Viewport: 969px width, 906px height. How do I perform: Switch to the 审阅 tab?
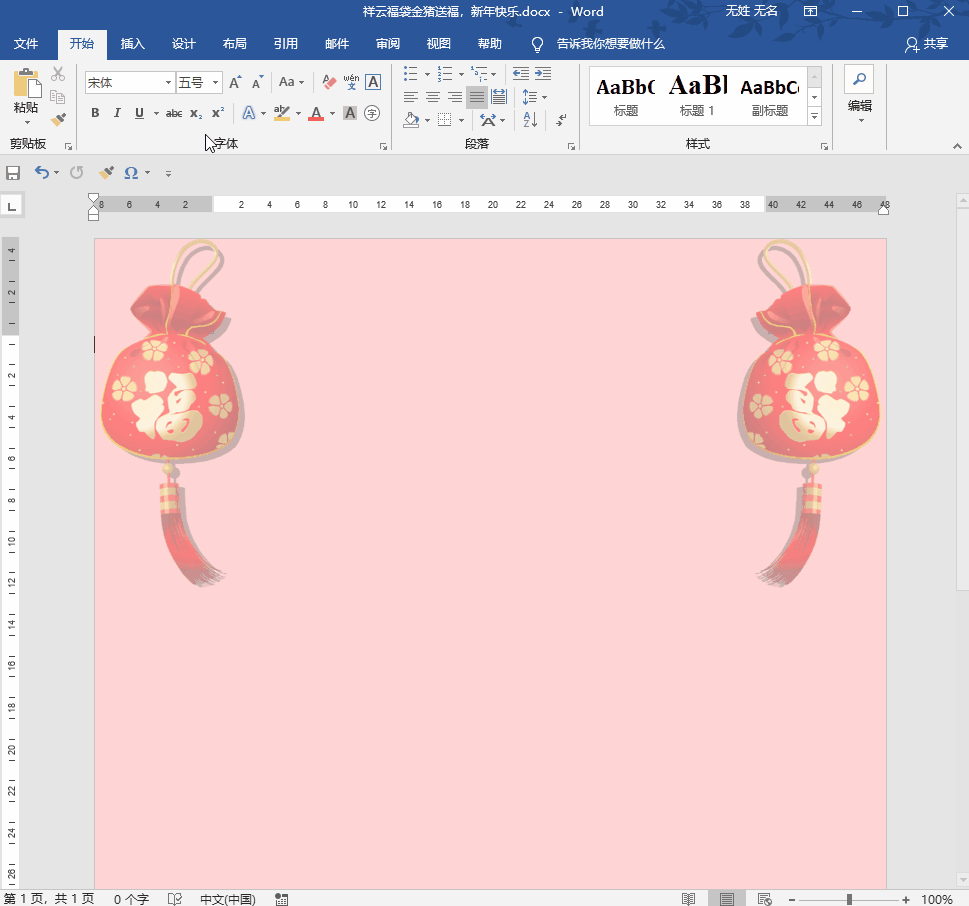(387, 44)
